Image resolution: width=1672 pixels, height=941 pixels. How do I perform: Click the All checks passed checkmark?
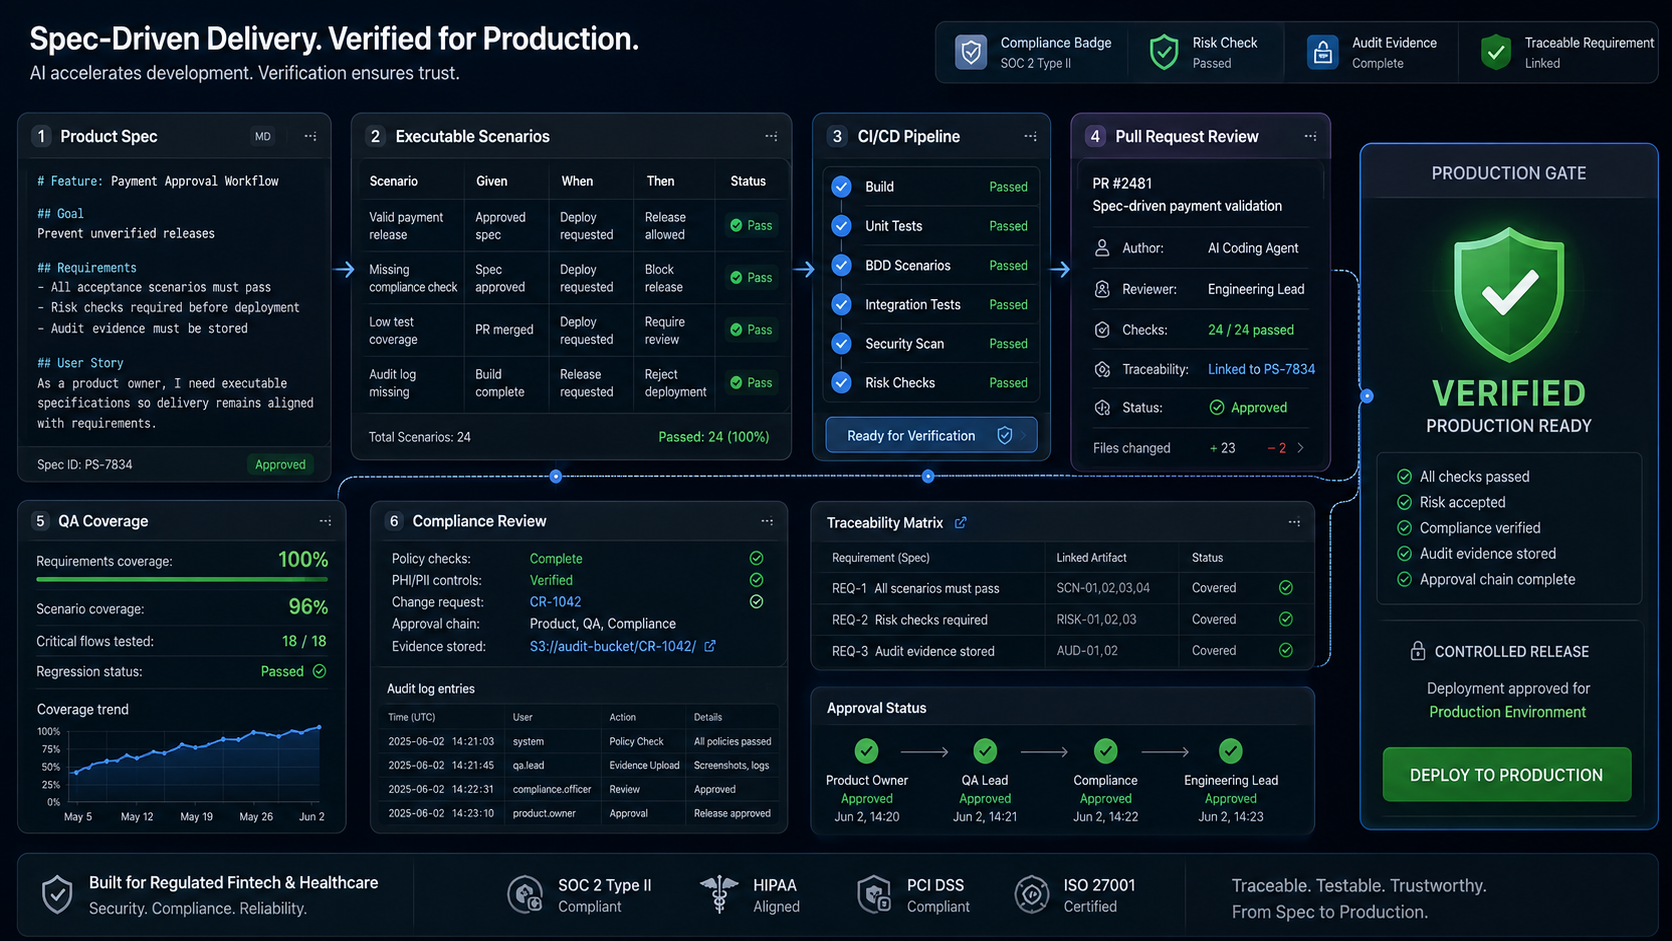coord(1404,477)
